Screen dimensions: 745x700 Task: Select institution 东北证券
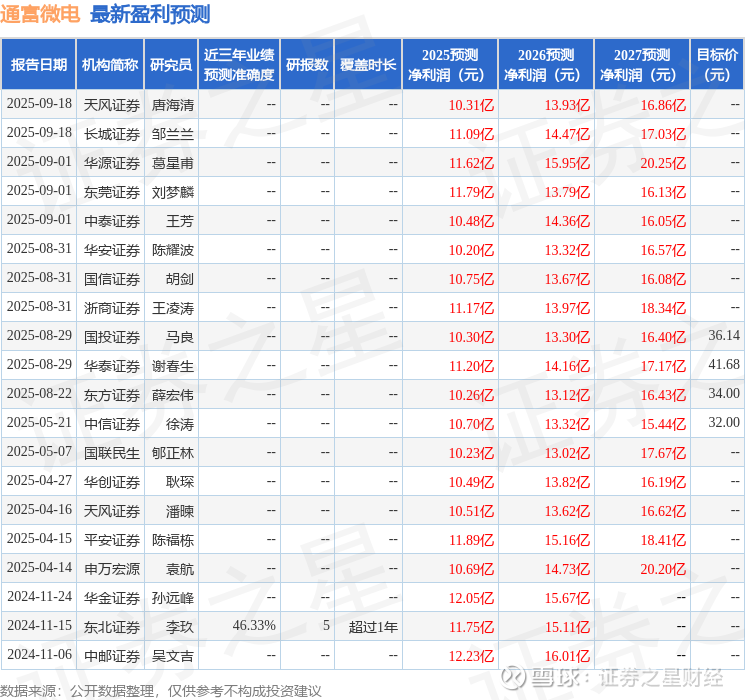click(x=112, y=627)
